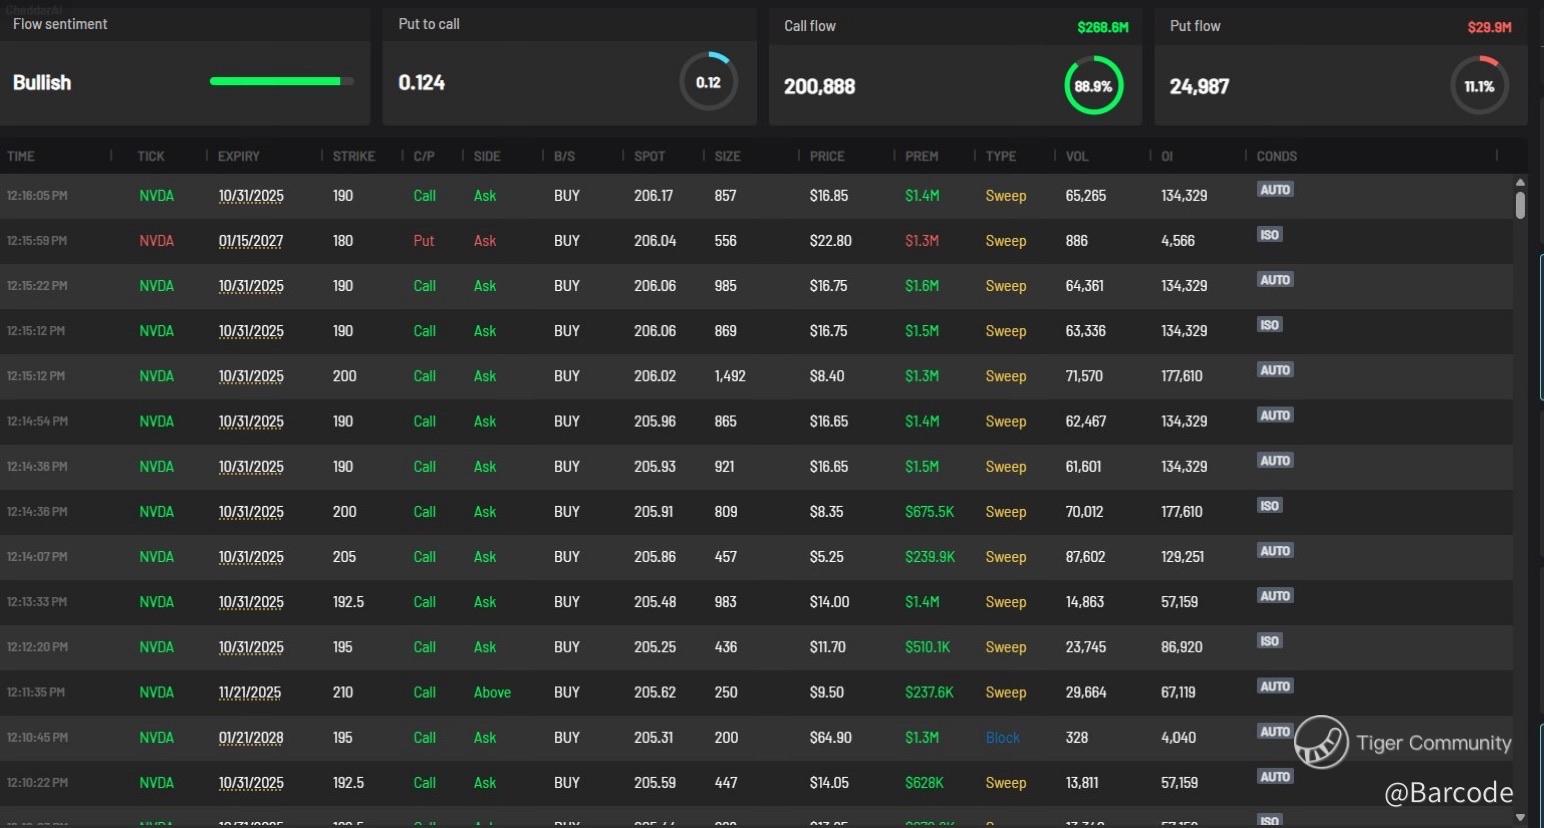Click the SPOT column header
This screenshot has height=828, width=1544.
(650, 156)
